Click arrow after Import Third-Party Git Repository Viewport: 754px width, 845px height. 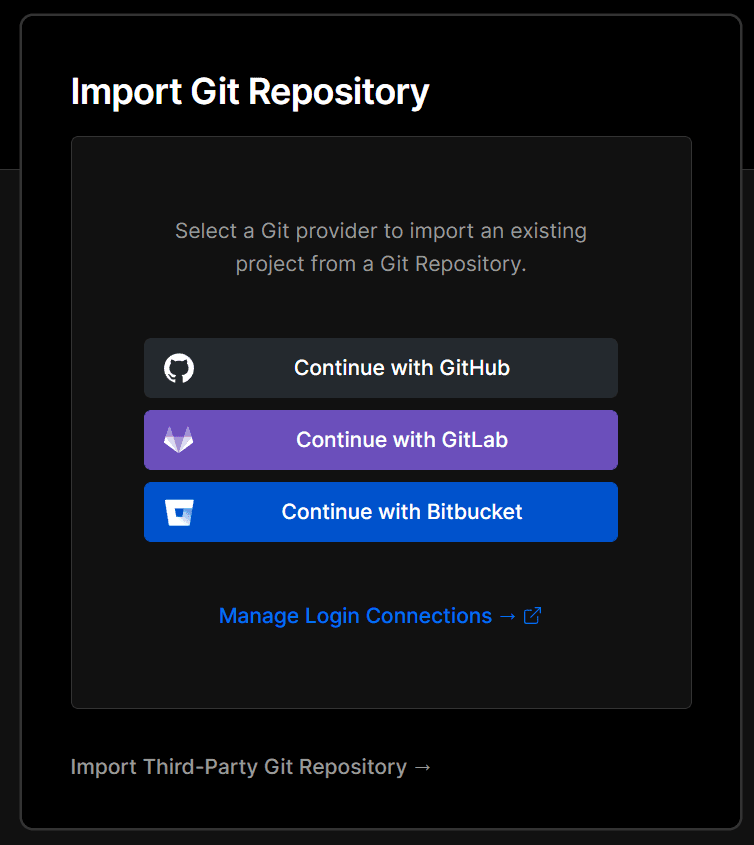click(x=422, y=767)
